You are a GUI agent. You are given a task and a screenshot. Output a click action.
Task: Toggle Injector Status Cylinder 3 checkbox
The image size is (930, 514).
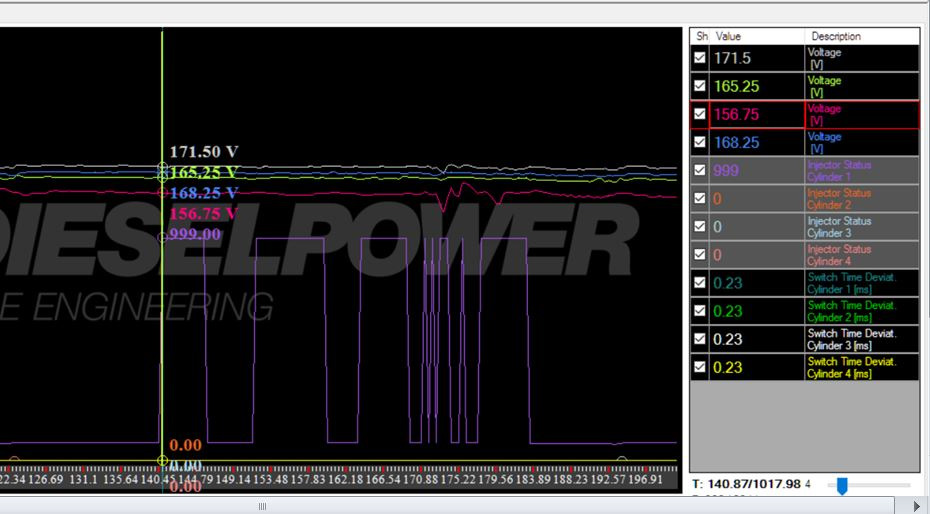700,226
